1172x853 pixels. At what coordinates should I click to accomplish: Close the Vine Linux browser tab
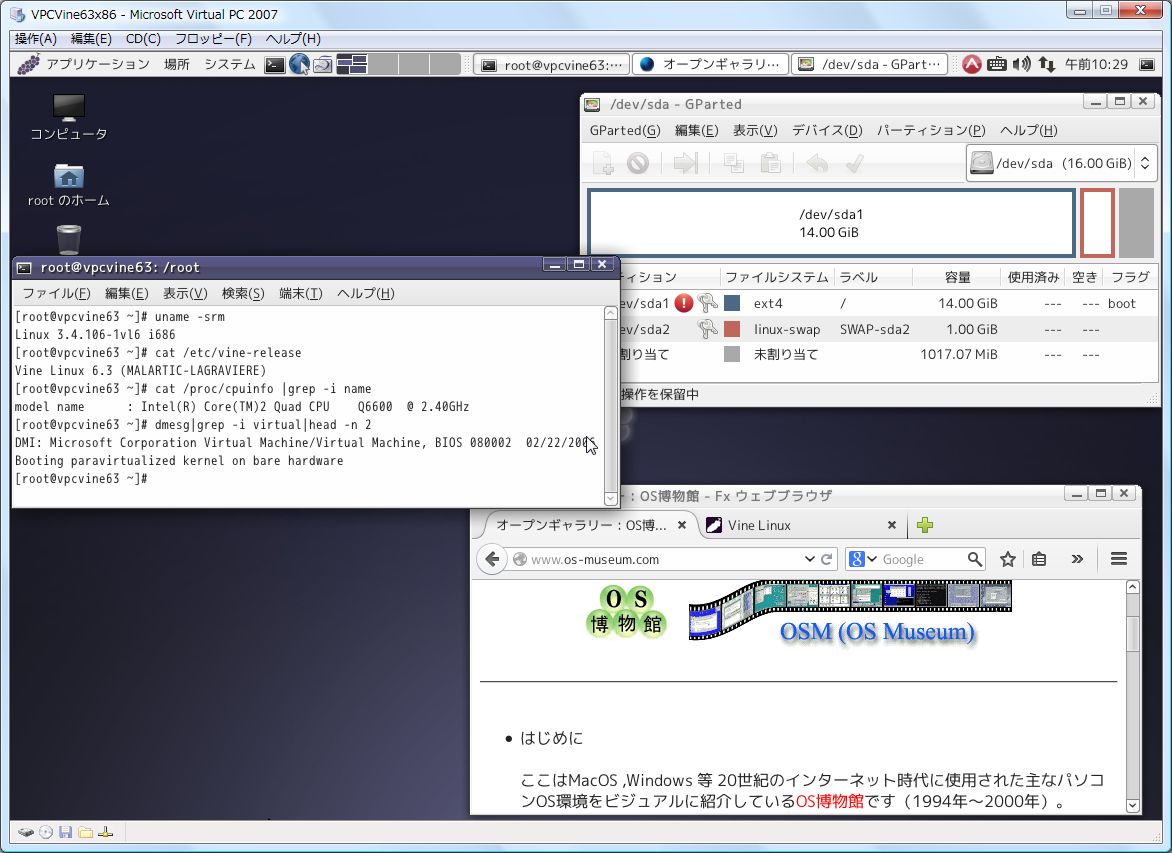click(891, 525)
